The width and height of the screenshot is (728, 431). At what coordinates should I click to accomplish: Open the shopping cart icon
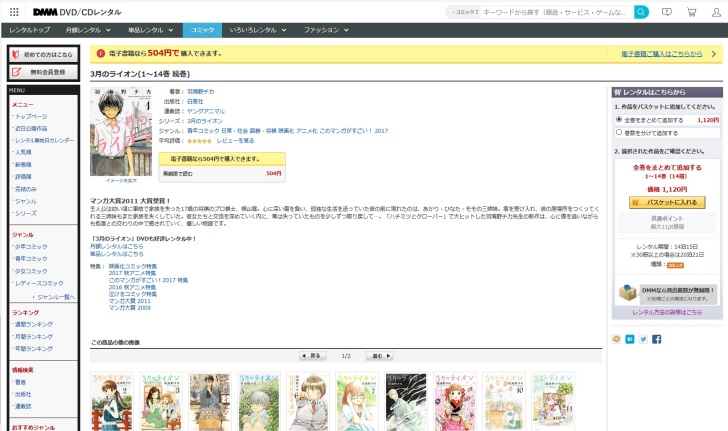pos(692,12)
